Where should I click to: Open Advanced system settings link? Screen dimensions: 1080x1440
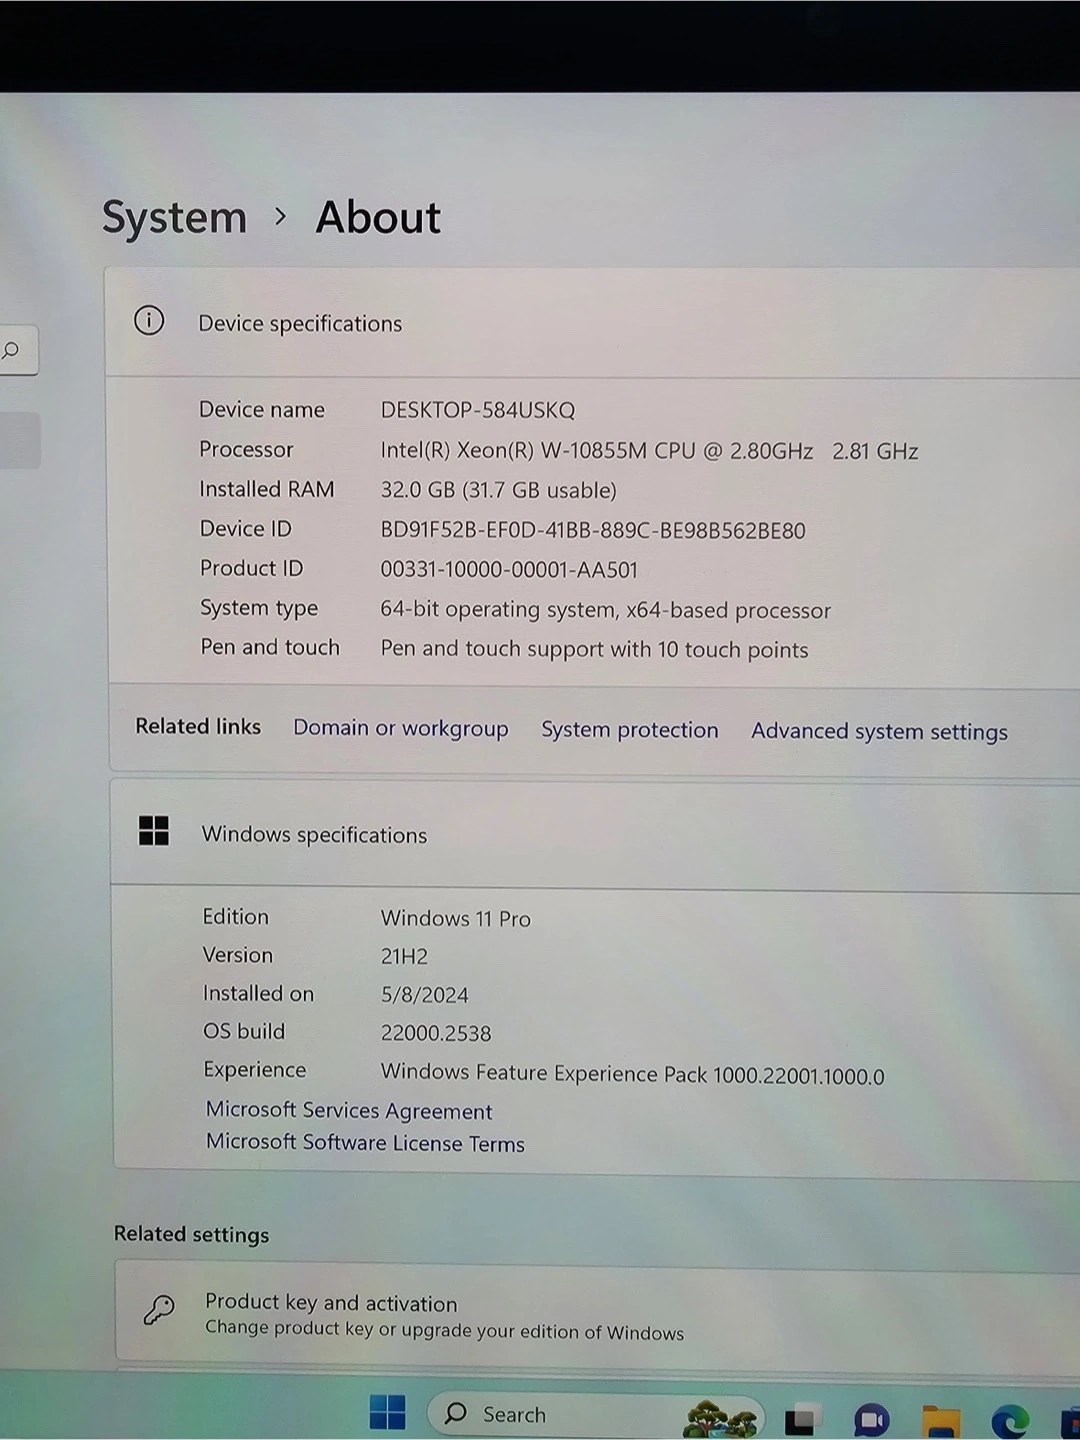(879, 732)
